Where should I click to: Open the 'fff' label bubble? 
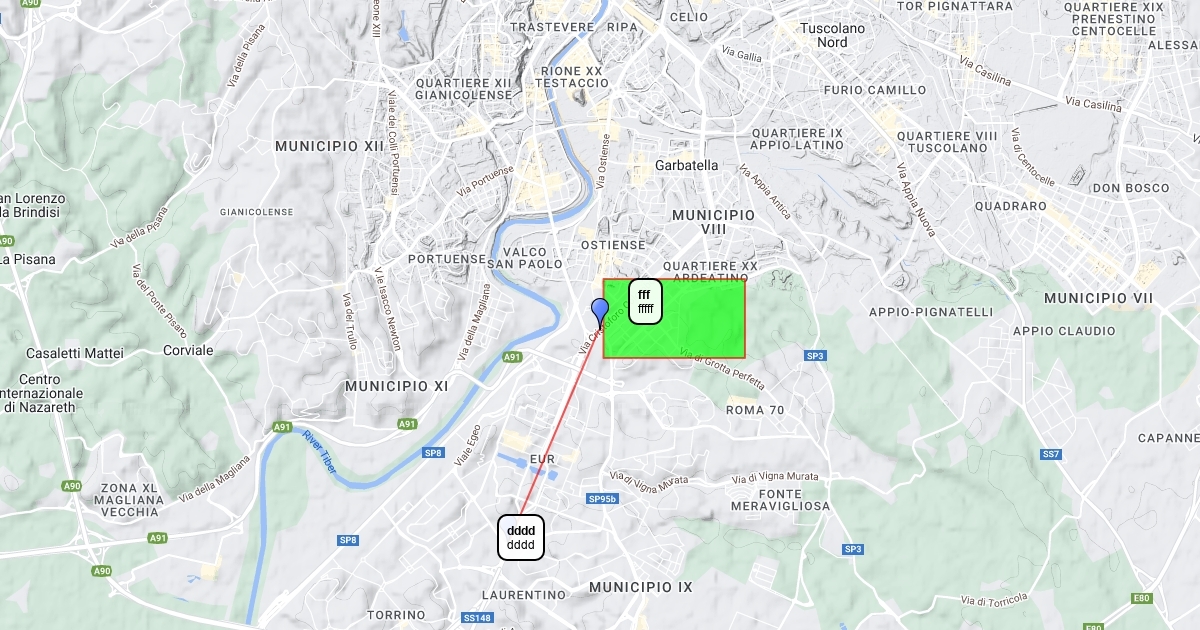tap(645, 301)
